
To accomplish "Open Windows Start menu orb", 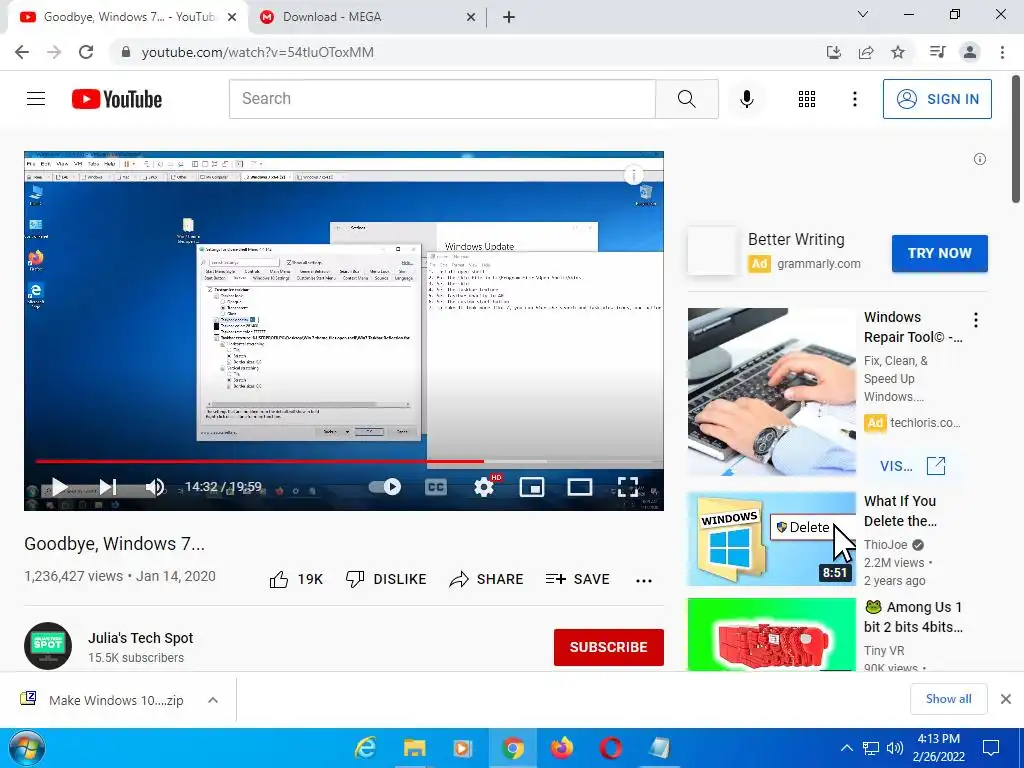I will coord(27,748).
